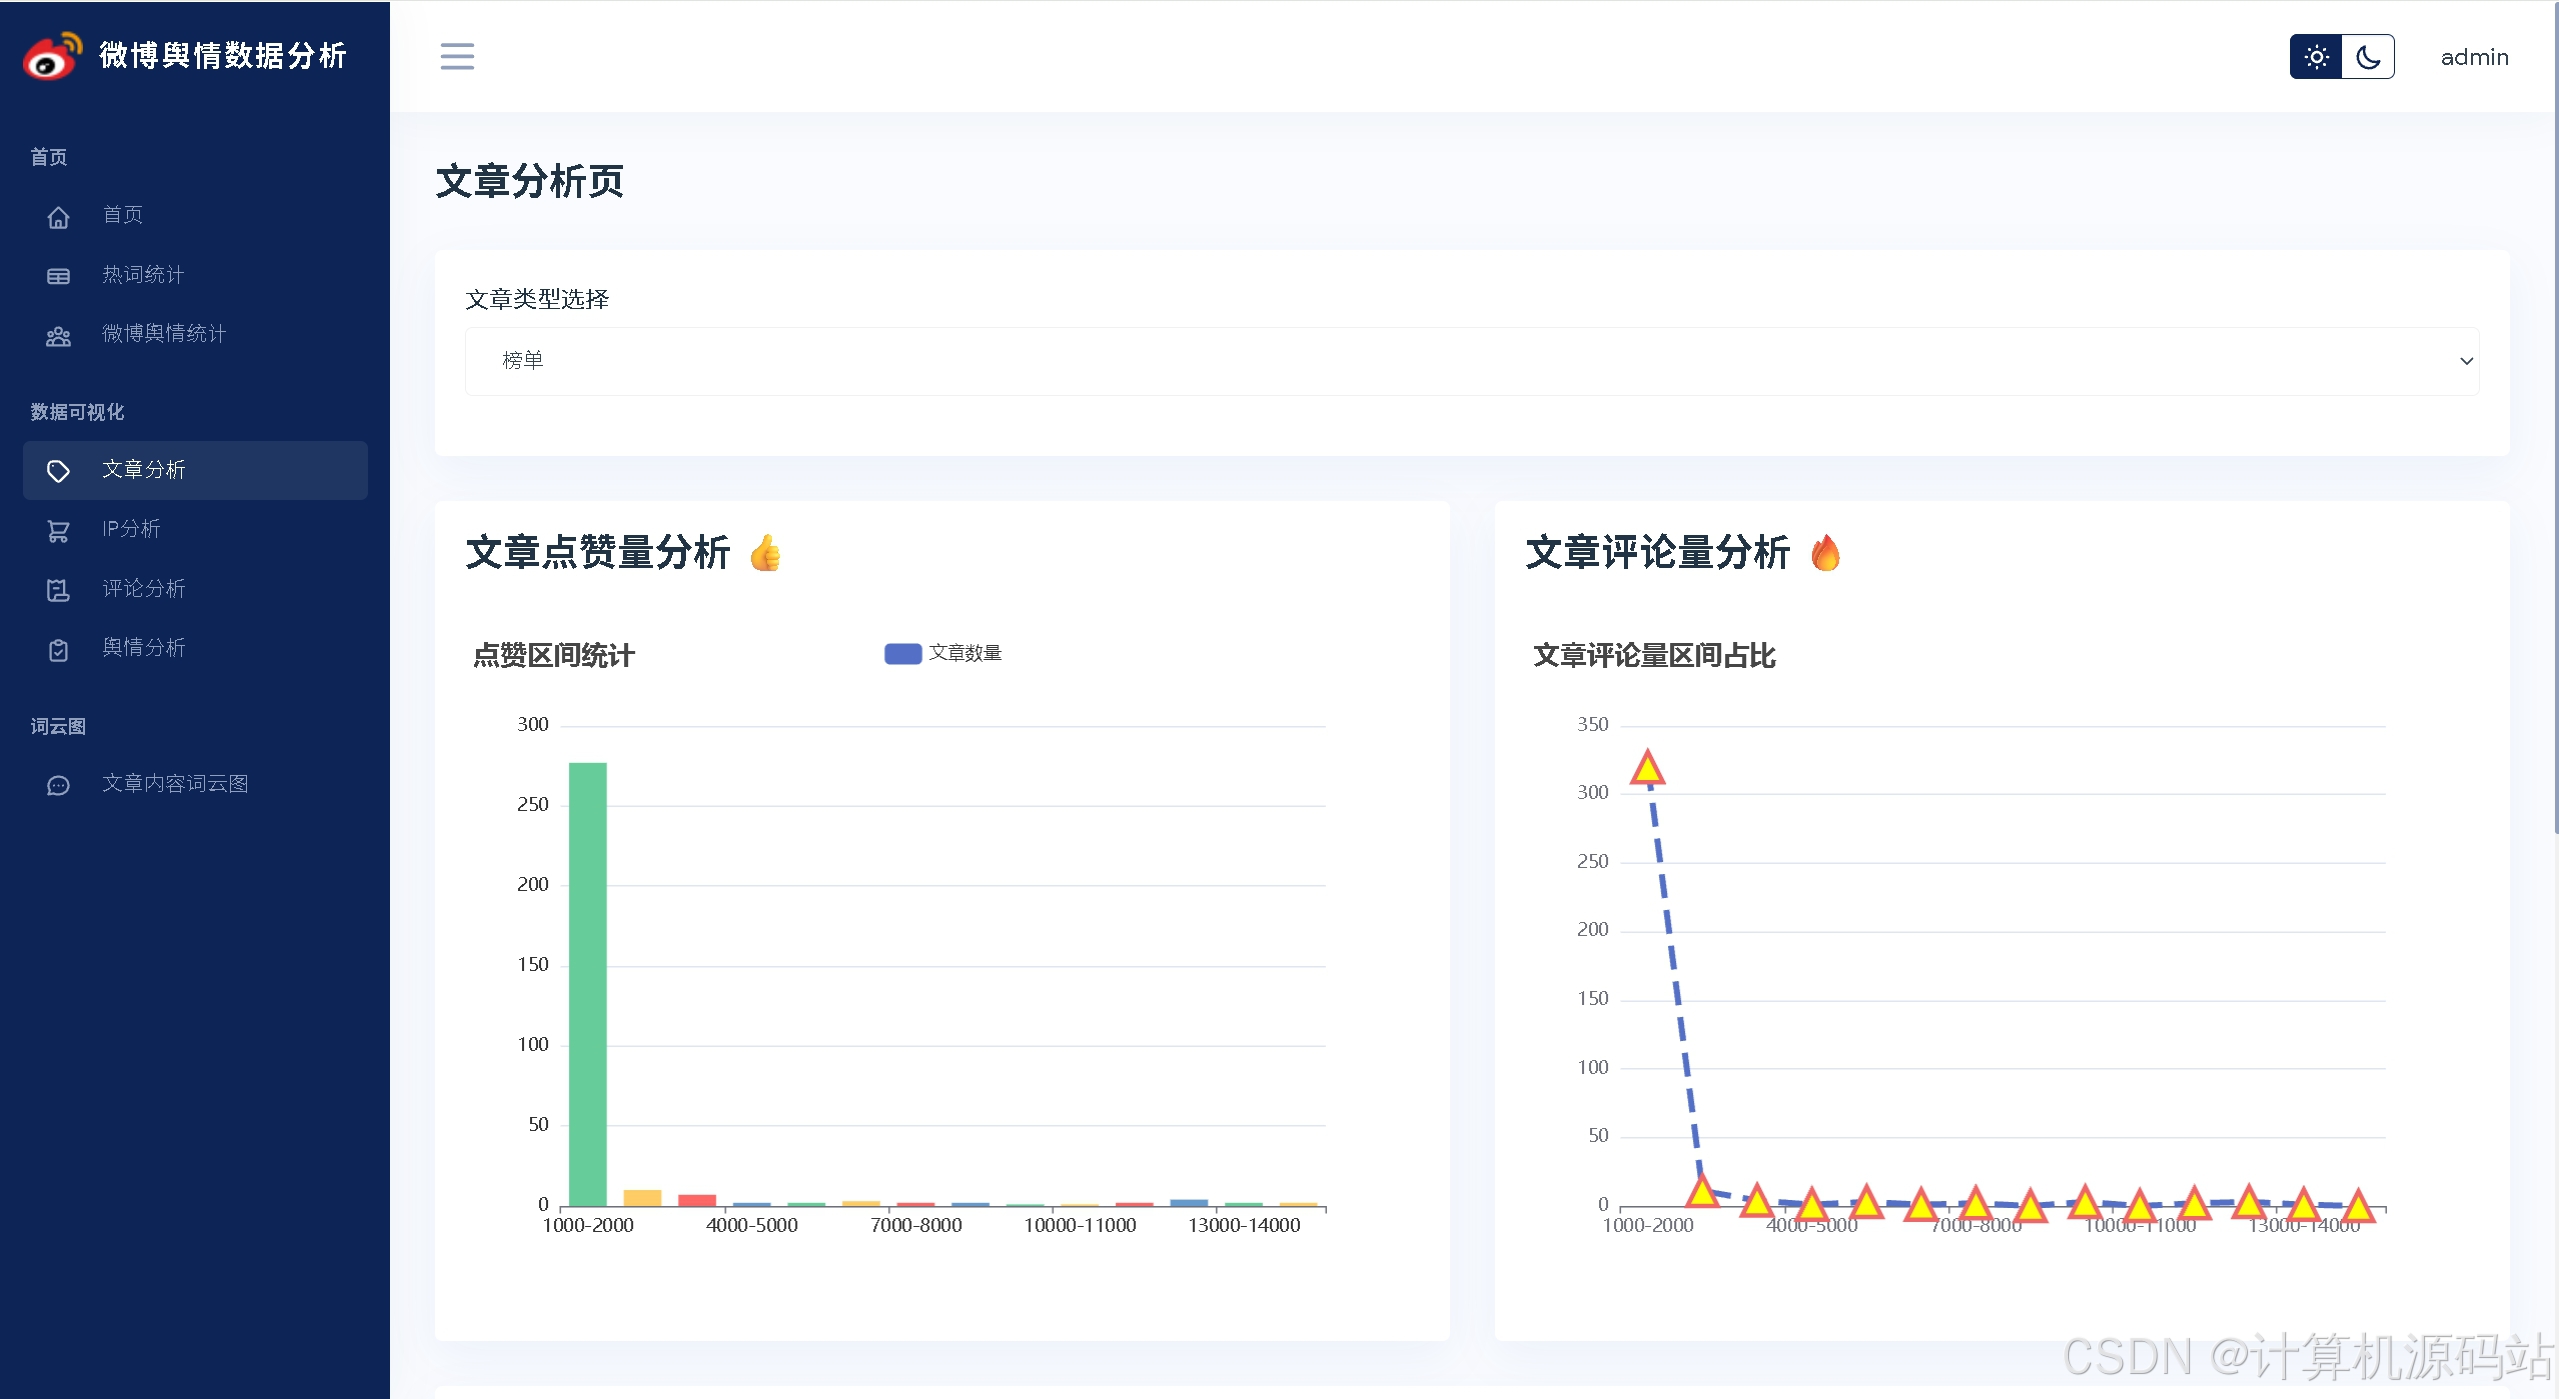Click the hamburger menu icon
This screenshot has height=1399, width=2559.
point(457,56)
